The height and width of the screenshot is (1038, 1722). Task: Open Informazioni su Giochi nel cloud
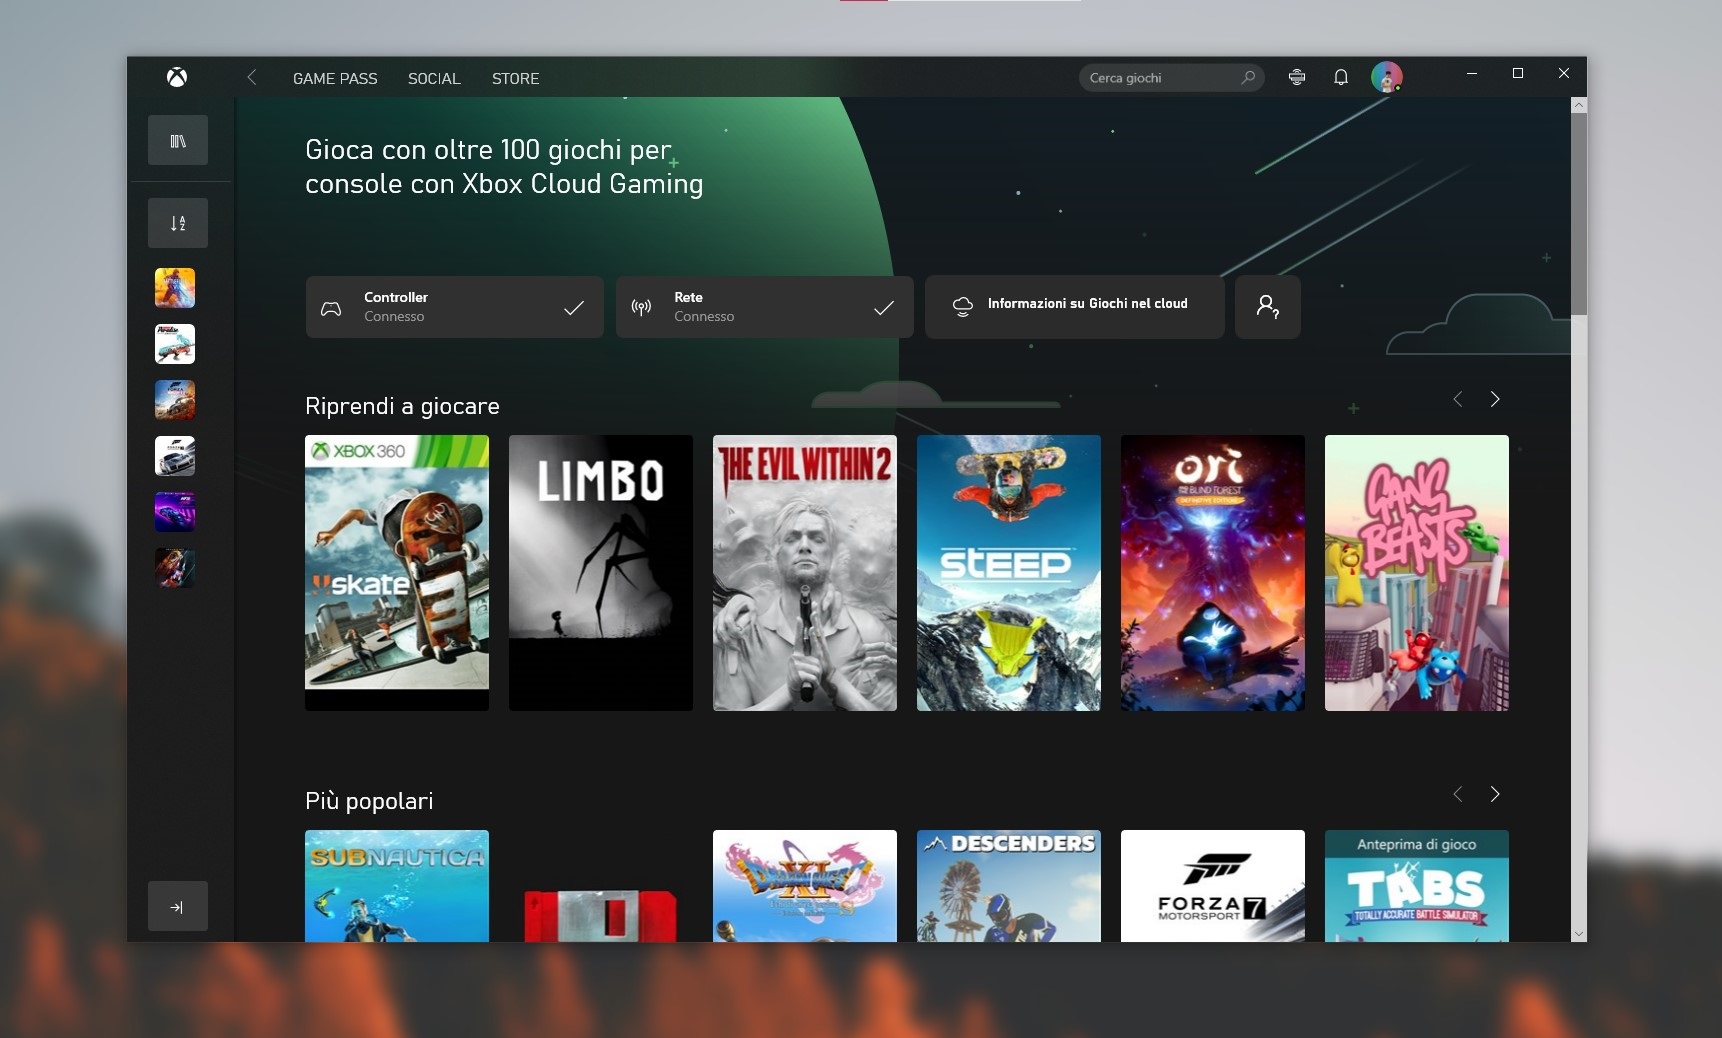1074,305
